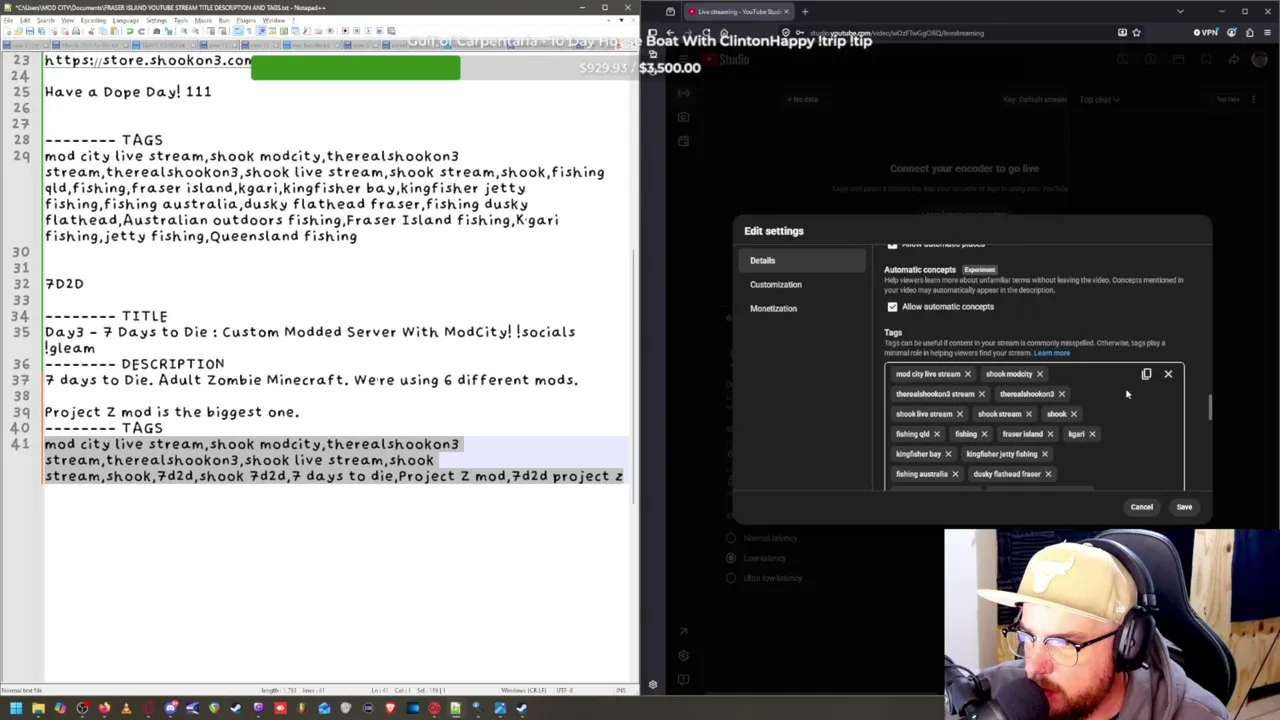Click the UTF-8 encoding status bar entry
The height and width of the screenshot is (720, 1280).
[x=565, y=690]
